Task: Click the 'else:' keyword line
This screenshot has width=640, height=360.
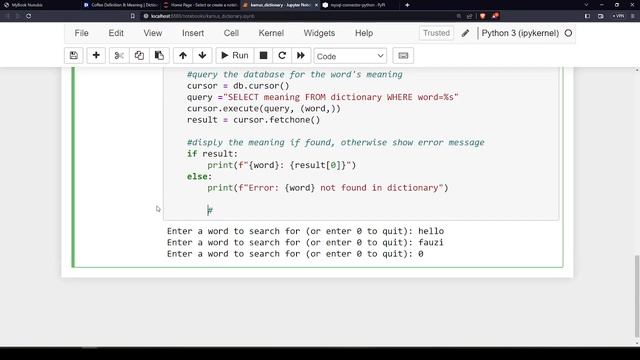Action: pyautogui.click(x=200, y=177)
